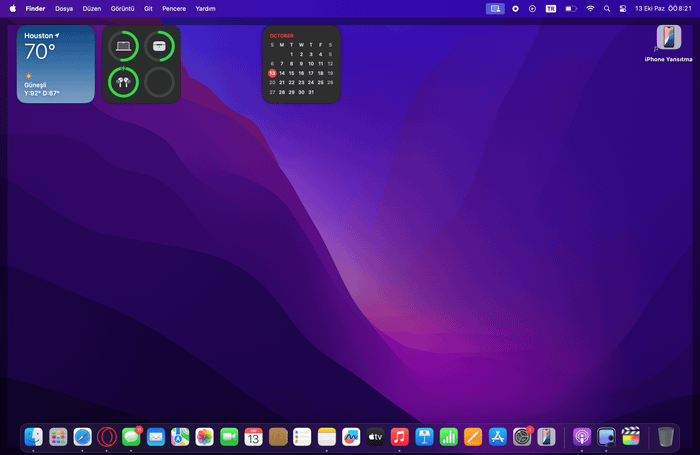This screenshot has height=455, width=700.
Task: Select day 31 in the calendar widget
Action: click(x=311, y=92)
